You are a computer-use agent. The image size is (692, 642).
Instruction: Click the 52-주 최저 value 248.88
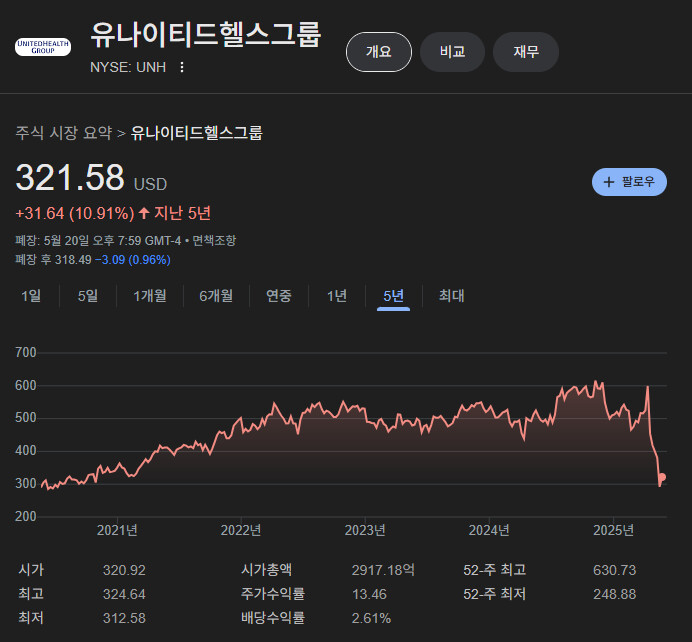(615, 594)
